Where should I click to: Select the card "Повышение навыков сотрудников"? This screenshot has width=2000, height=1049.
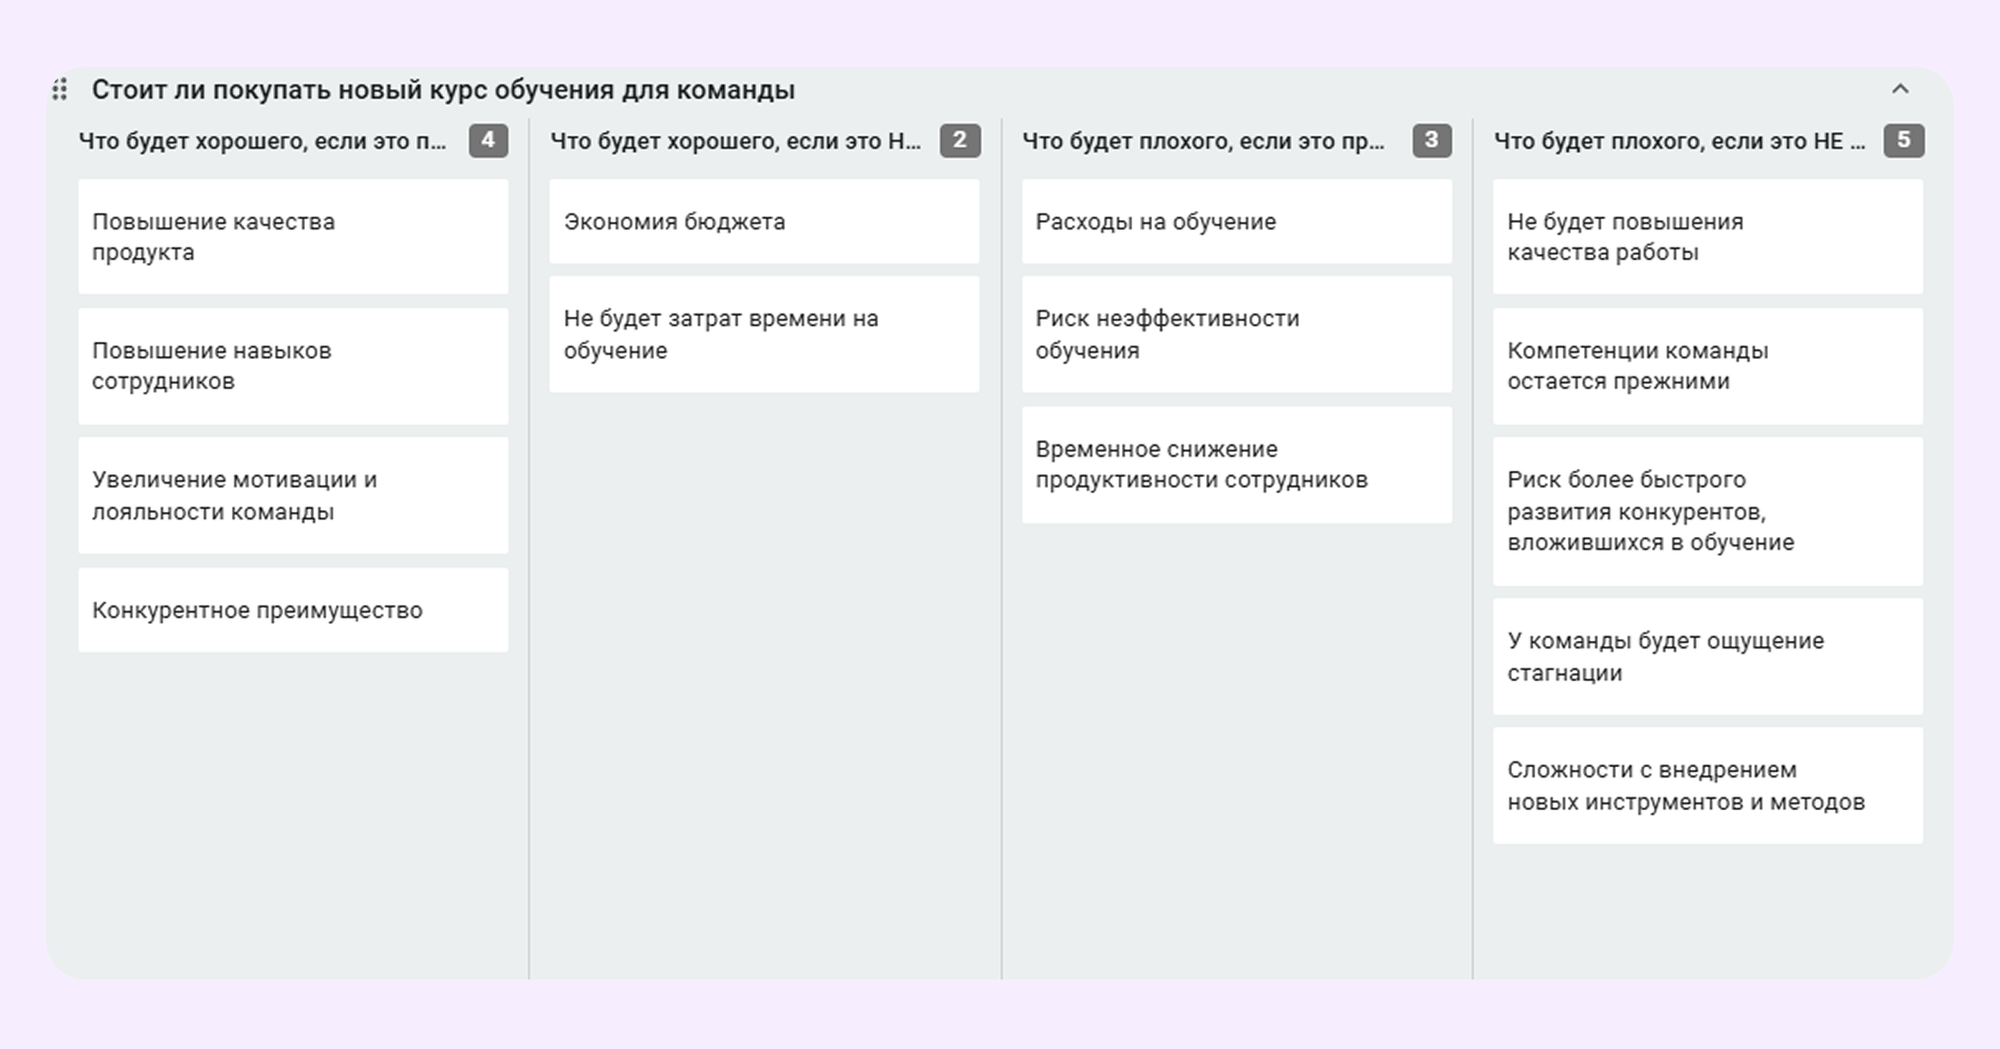[x=293, y=365]
